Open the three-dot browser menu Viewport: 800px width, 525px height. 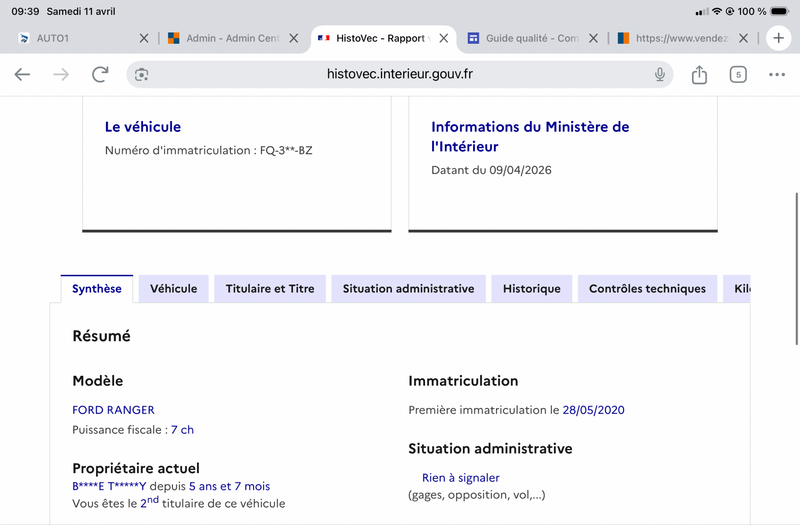click(777, 74)
